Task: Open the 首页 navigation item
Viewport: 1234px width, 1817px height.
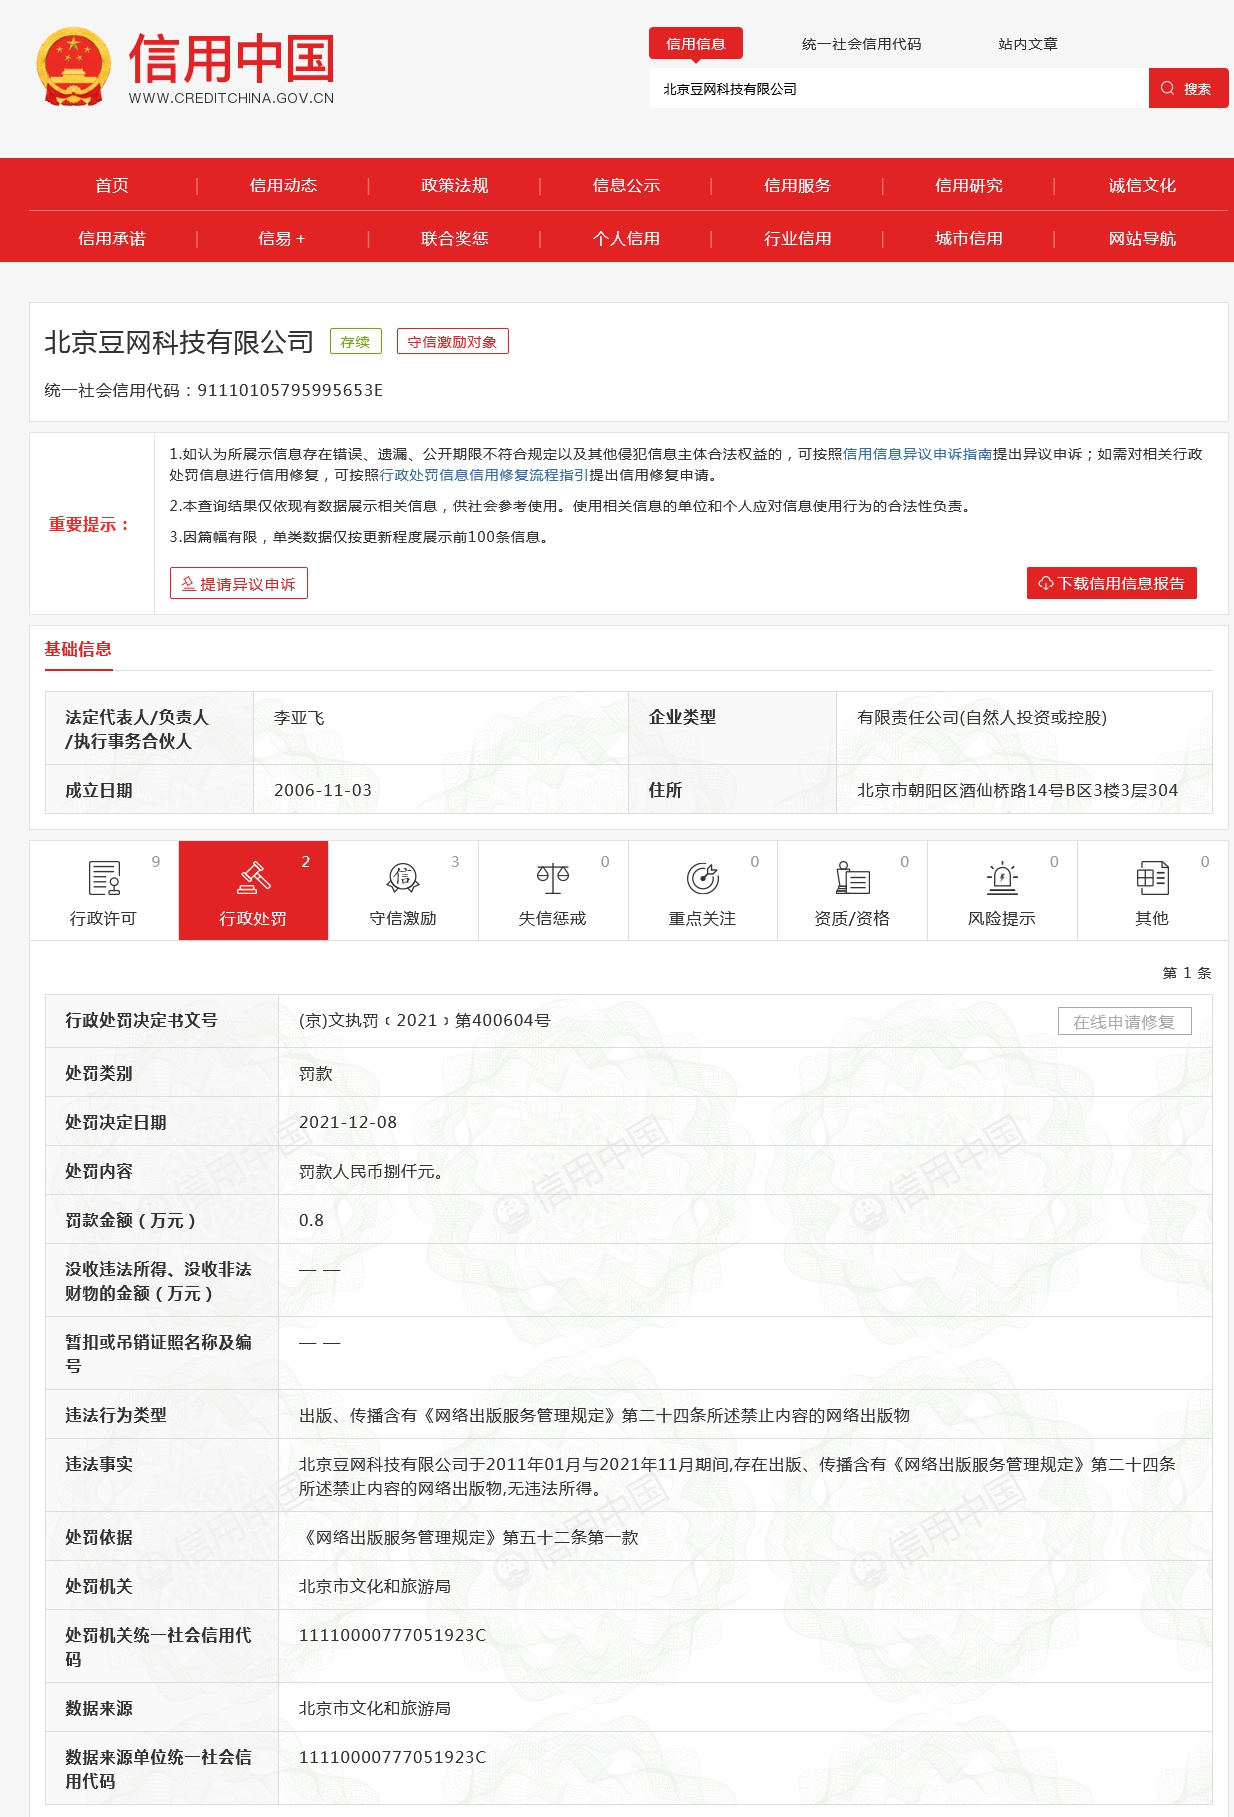Action: tap(112, 185)
